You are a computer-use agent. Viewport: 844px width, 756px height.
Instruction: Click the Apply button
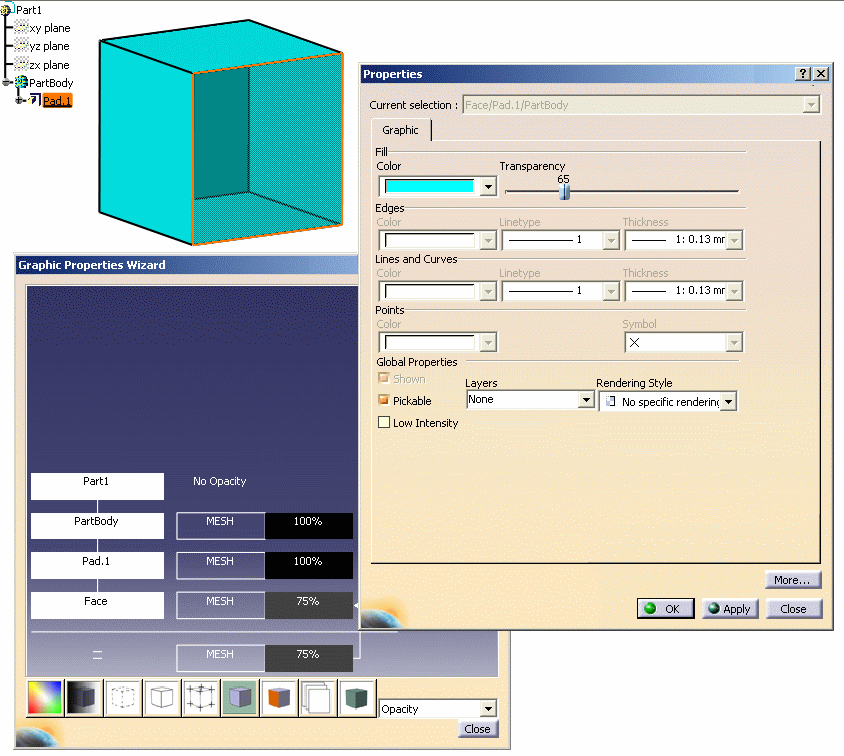pyautogui.click(x=730, y=609)
